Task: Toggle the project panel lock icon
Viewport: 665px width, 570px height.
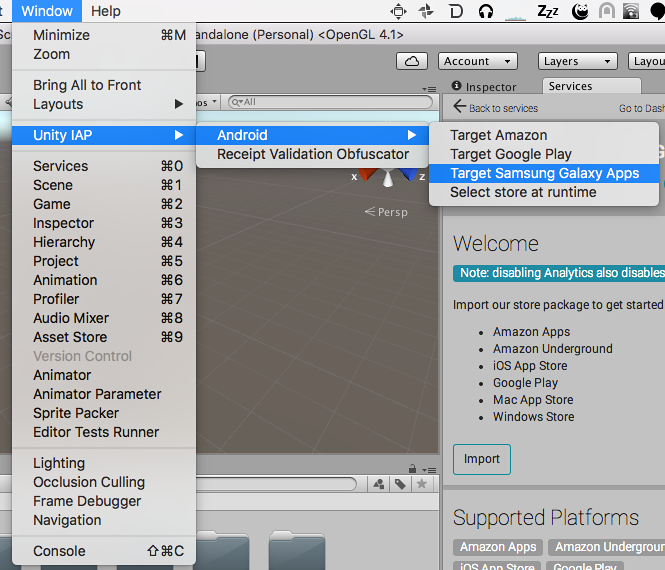Action: point(411,468)
